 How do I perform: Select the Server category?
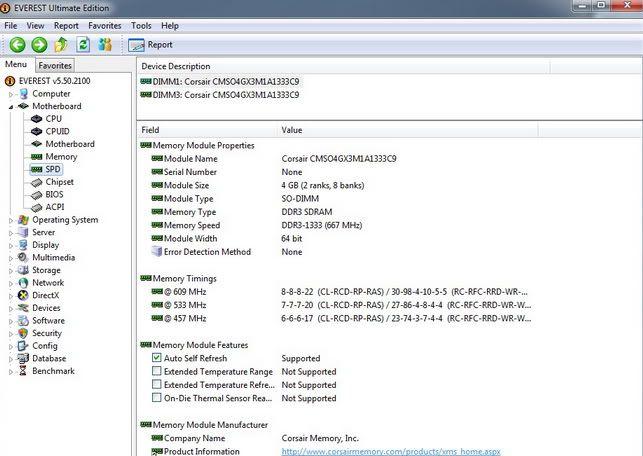[x=43, y=232]
